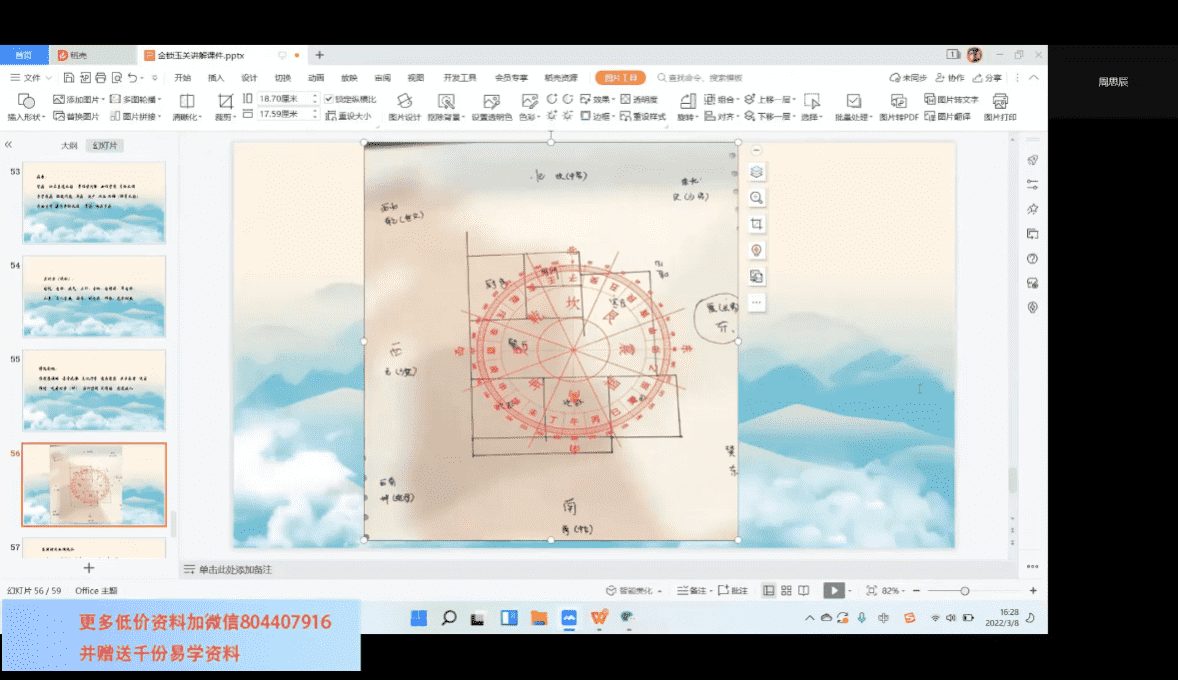Expand the 文件 file menu
Image resolution: width=1178 pixels, height=681 pixels.
(31, 78)
